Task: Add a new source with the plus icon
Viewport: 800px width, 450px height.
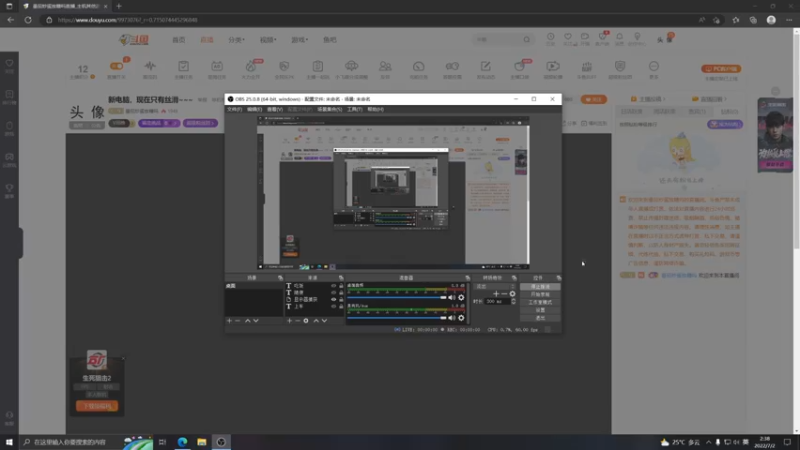Action: pos(289,321)
